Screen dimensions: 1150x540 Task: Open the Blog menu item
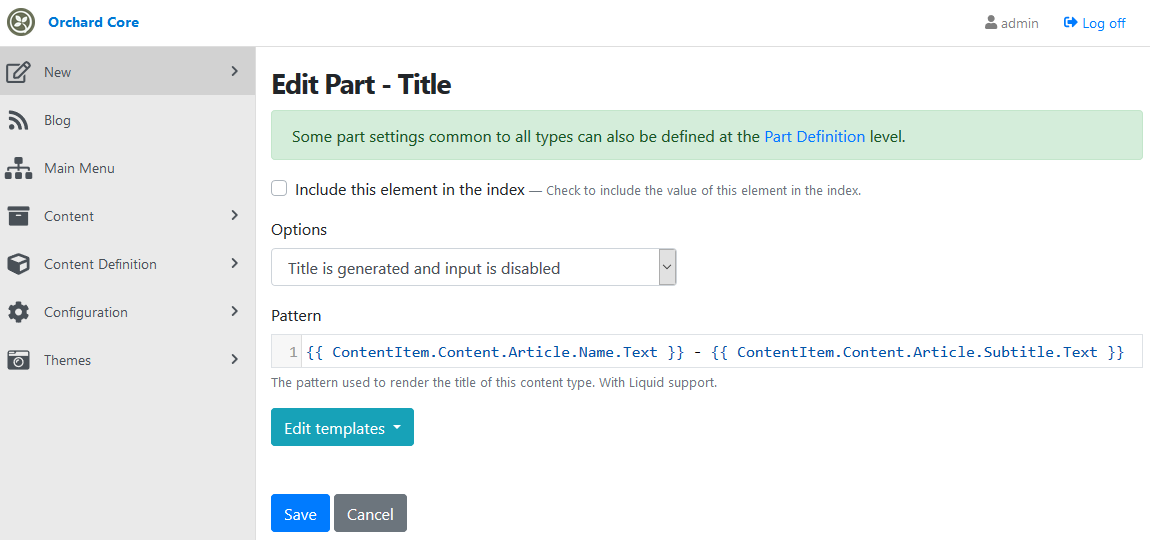(x=128, y=120)
